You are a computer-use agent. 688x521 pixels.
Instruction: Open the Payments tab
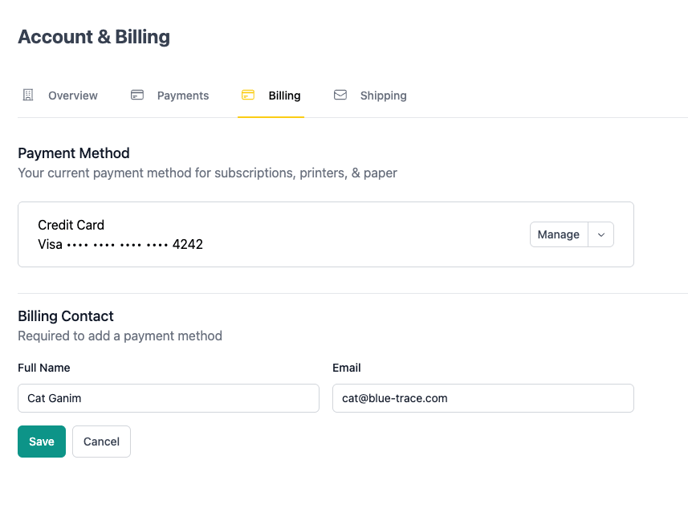coord(182,96)
